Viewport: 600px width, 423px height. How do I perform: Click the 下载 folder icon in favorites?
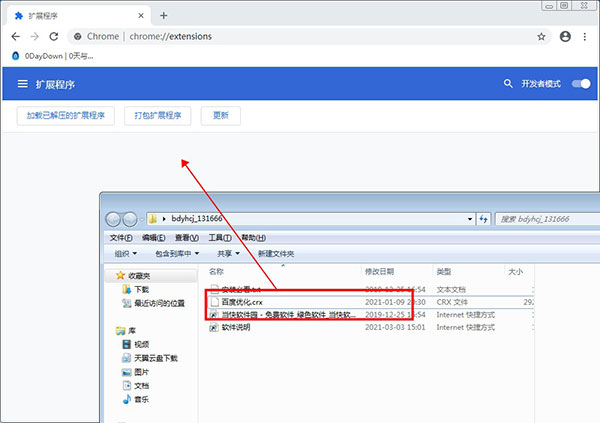click(x=126, y=289)
